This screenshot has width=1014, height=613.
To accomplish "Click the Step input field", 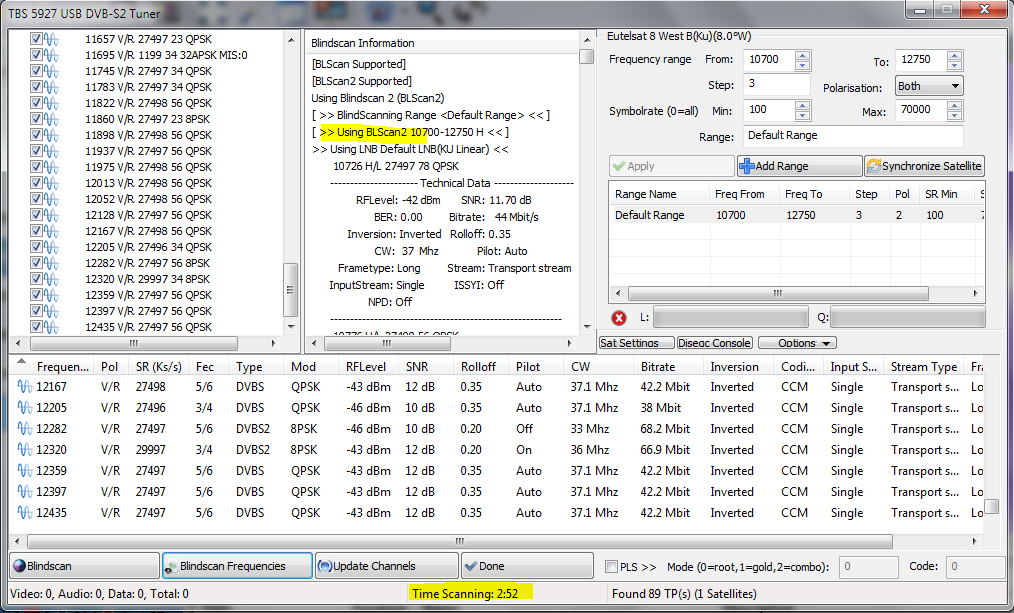I will [x=777, y=84].
